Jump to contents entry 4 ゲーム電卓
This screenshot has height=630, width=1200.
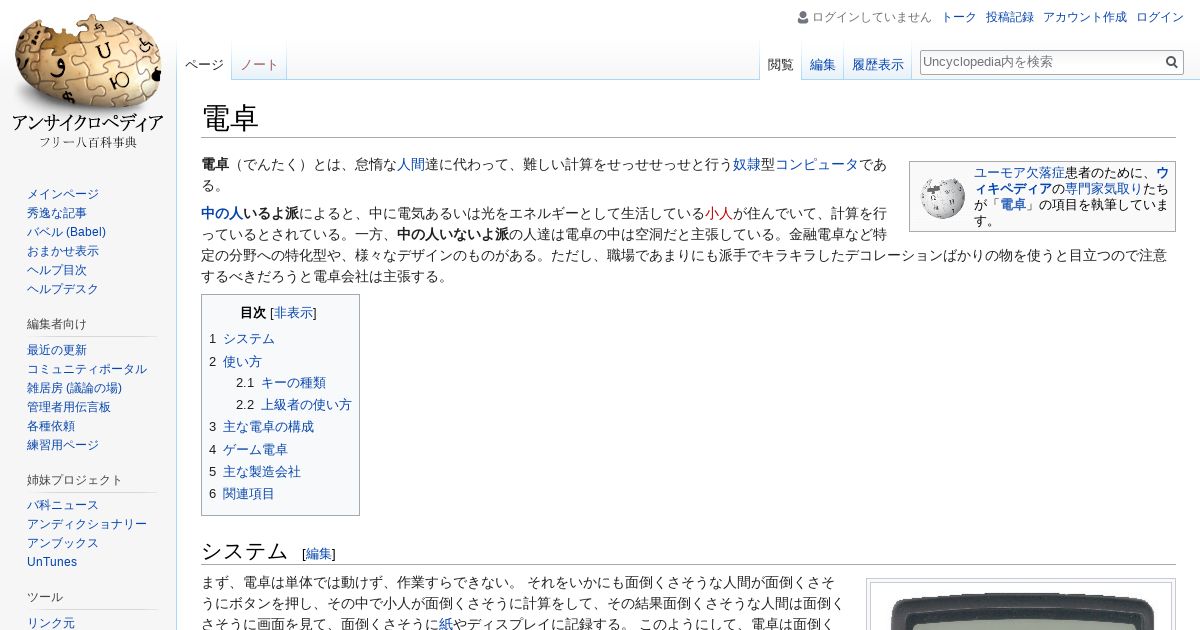[248, 449]
